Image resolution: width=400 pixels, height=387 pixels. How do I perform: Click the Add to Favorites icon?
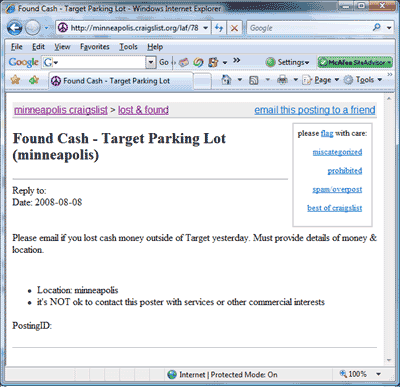[34, 80]
